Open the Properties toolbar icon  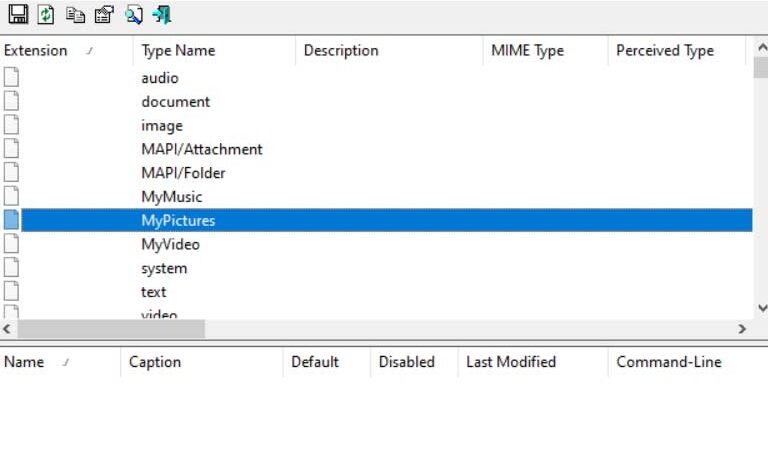point(104,15)
